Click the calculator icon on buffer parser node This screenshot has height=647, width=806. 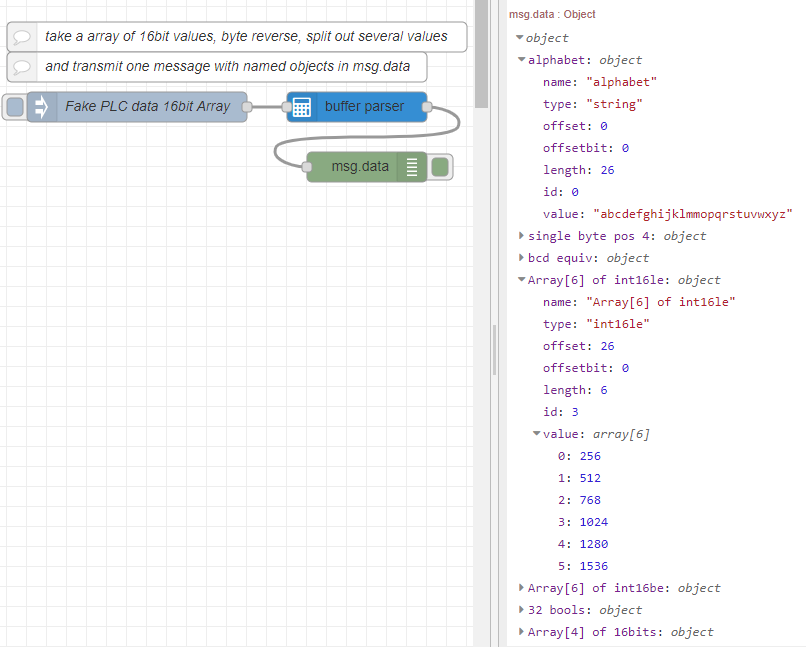point(302,107)
